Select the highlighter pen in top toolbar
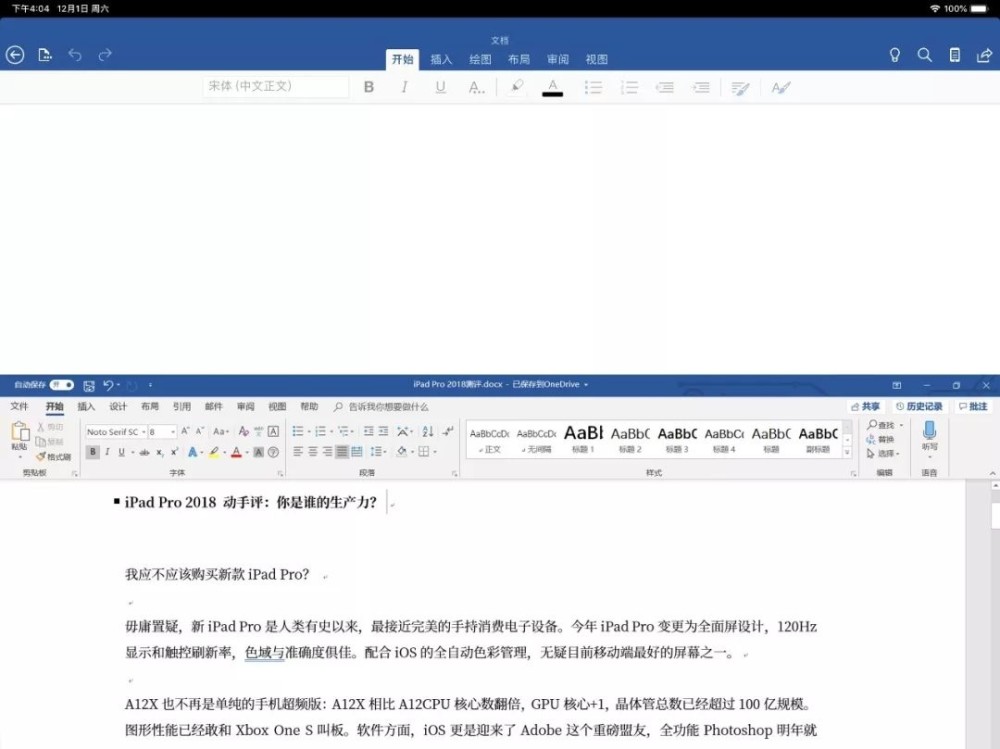 click(x=517, y=86)
